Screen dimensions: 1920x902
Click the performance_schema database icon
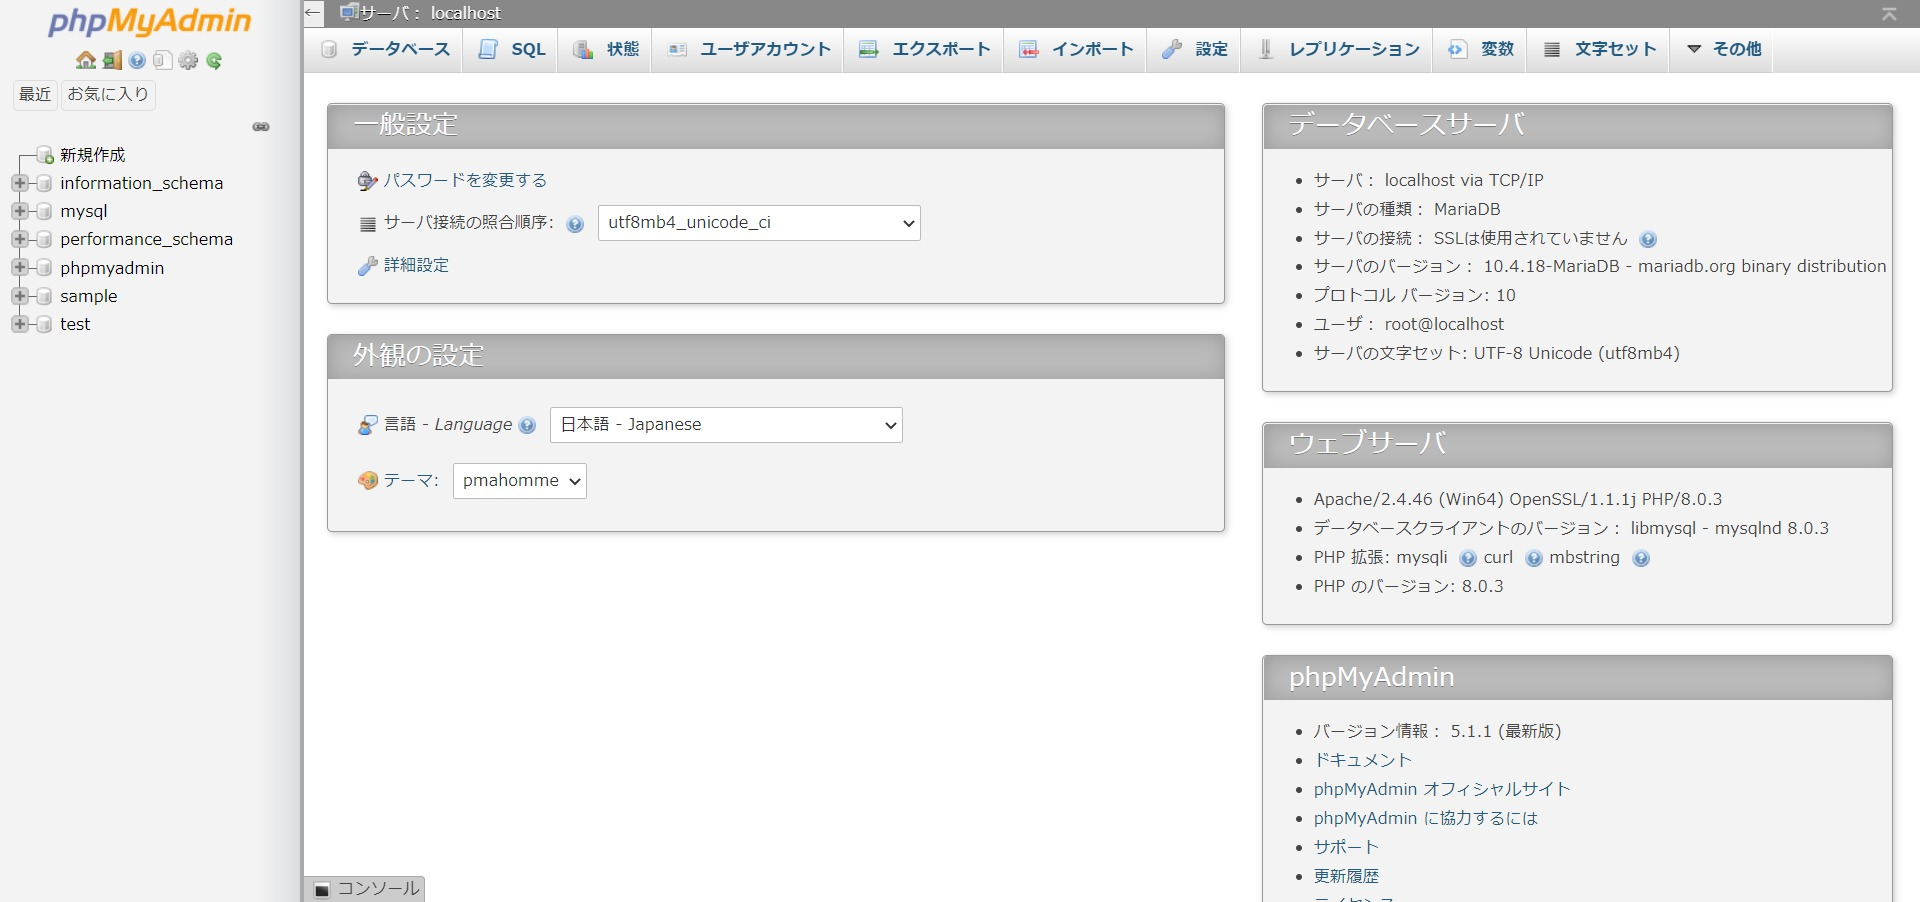[x=44, y=239]
